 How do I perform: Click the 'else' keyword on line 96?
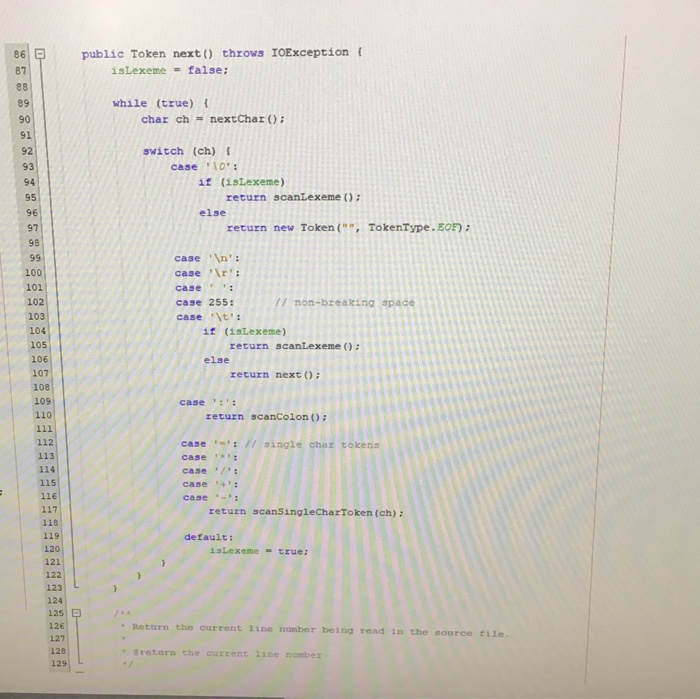pos(212,212)
